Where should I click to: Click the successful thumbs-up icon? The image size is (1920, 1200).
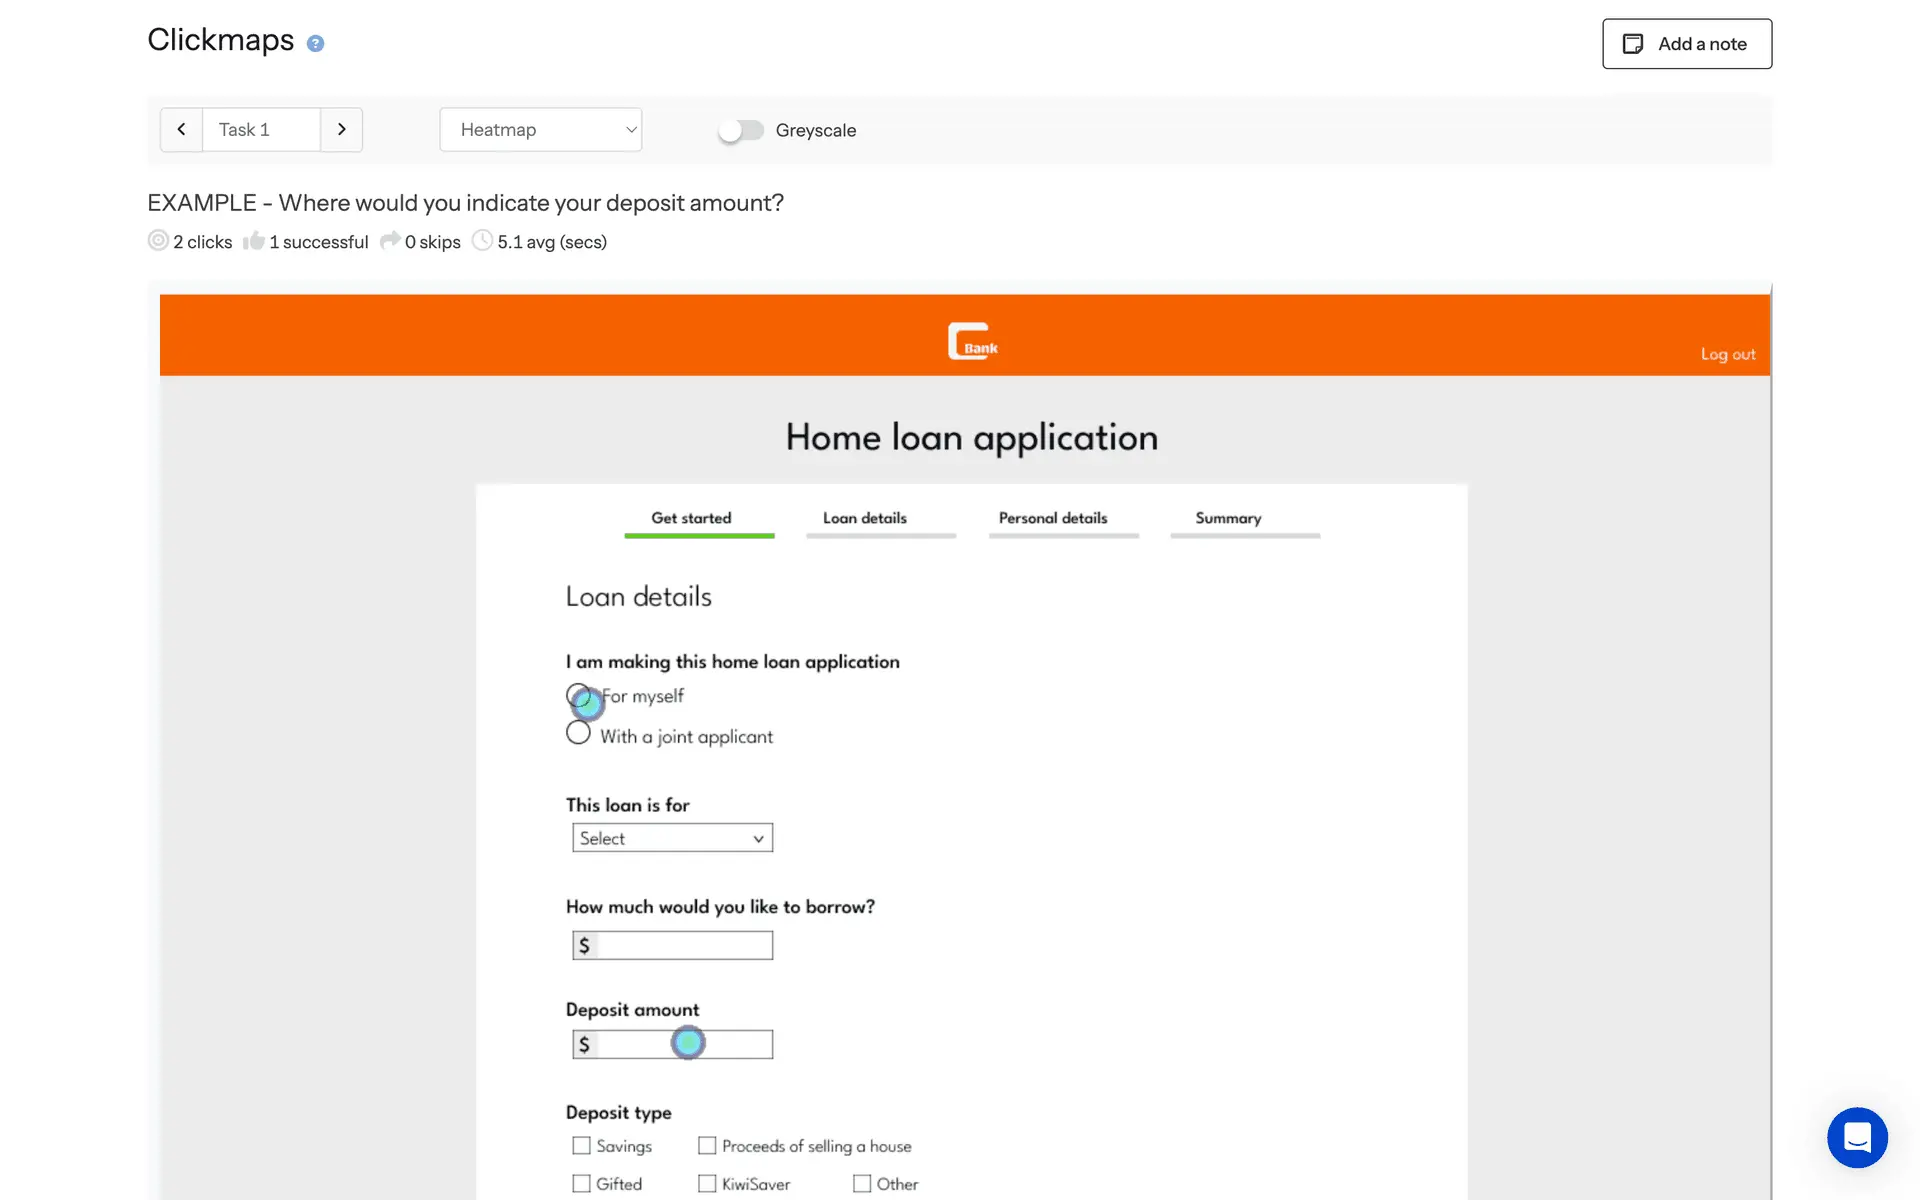254,241
